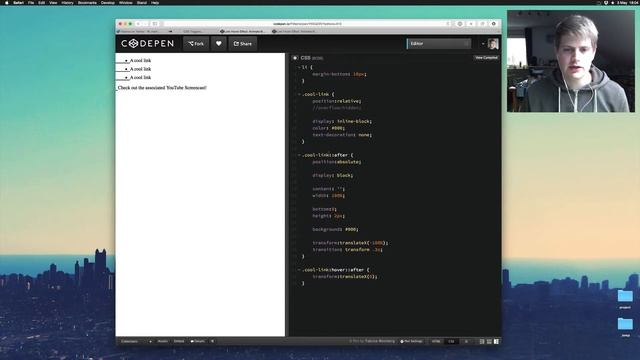Collapse the li rule fold arrow

pos(299,67)
